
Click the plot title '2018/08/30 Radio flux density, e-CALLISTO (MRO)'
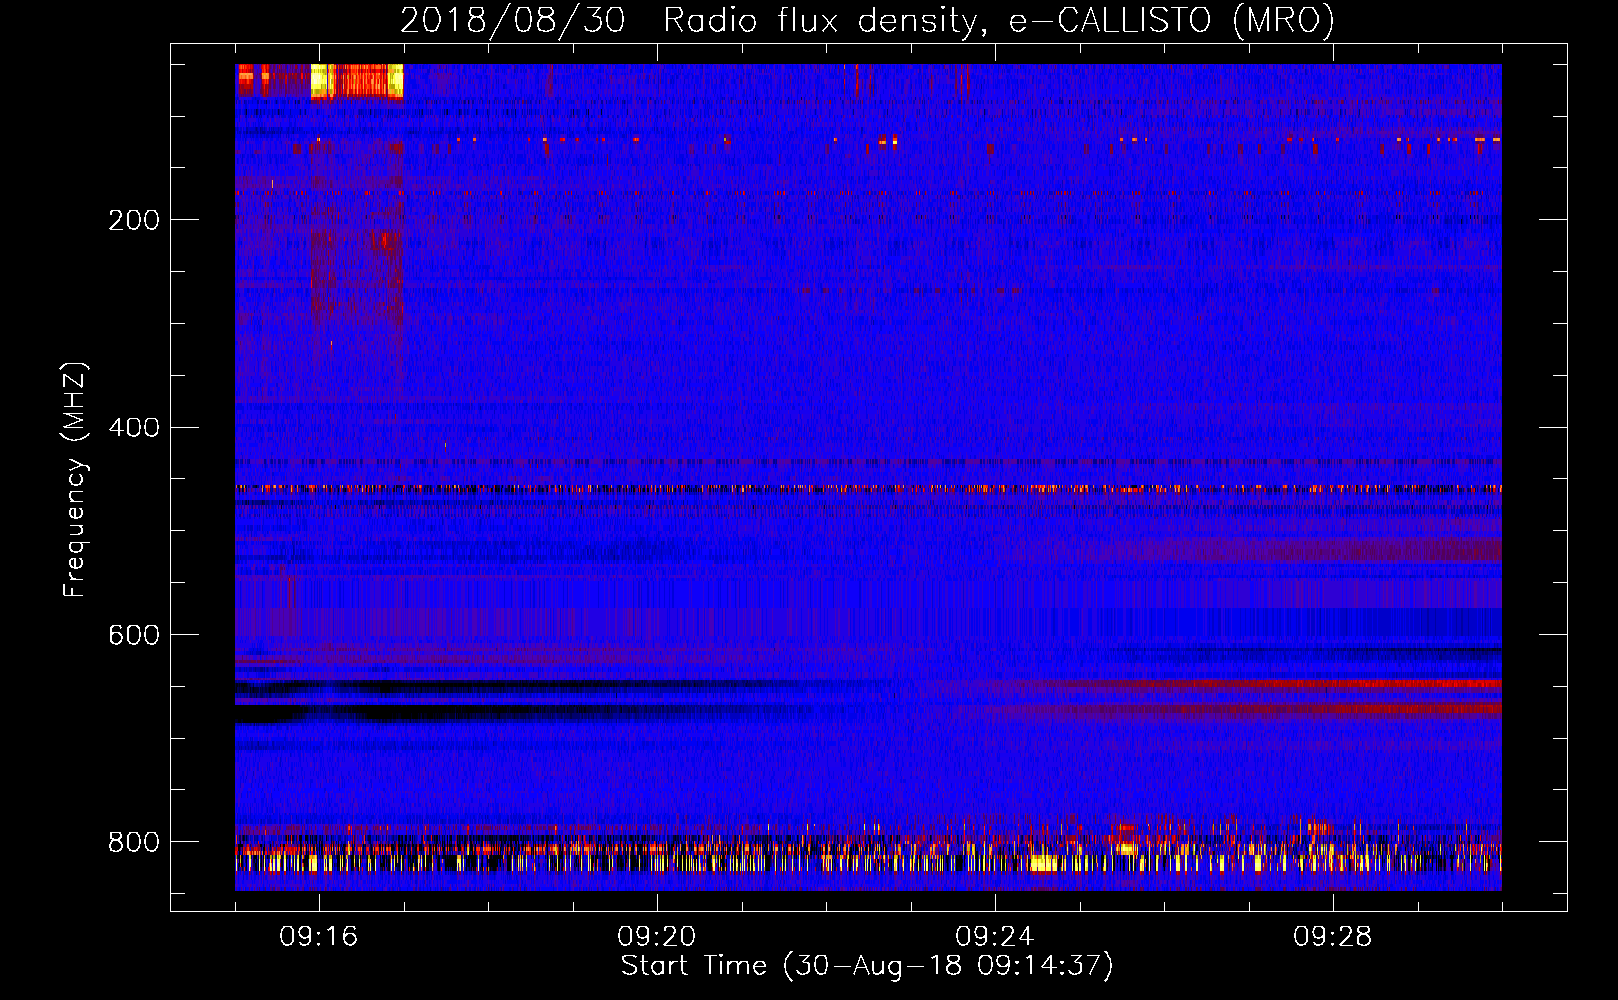click(867, 20)
